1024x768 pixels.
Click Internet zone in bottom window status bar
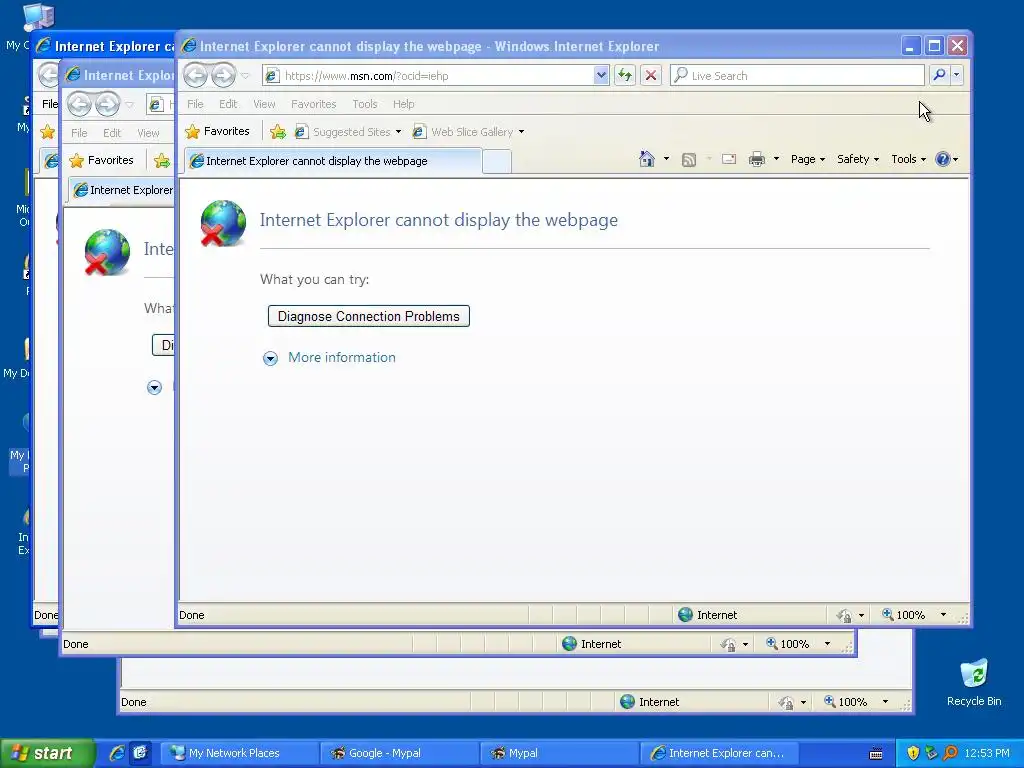coord(650,702)
